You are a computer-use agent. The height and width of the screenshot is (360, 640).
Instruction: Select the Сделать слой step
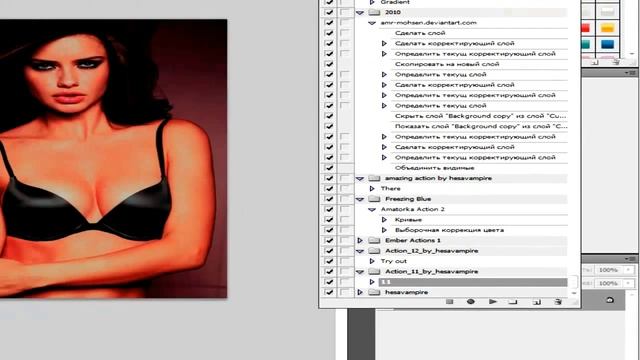[420, 33]
